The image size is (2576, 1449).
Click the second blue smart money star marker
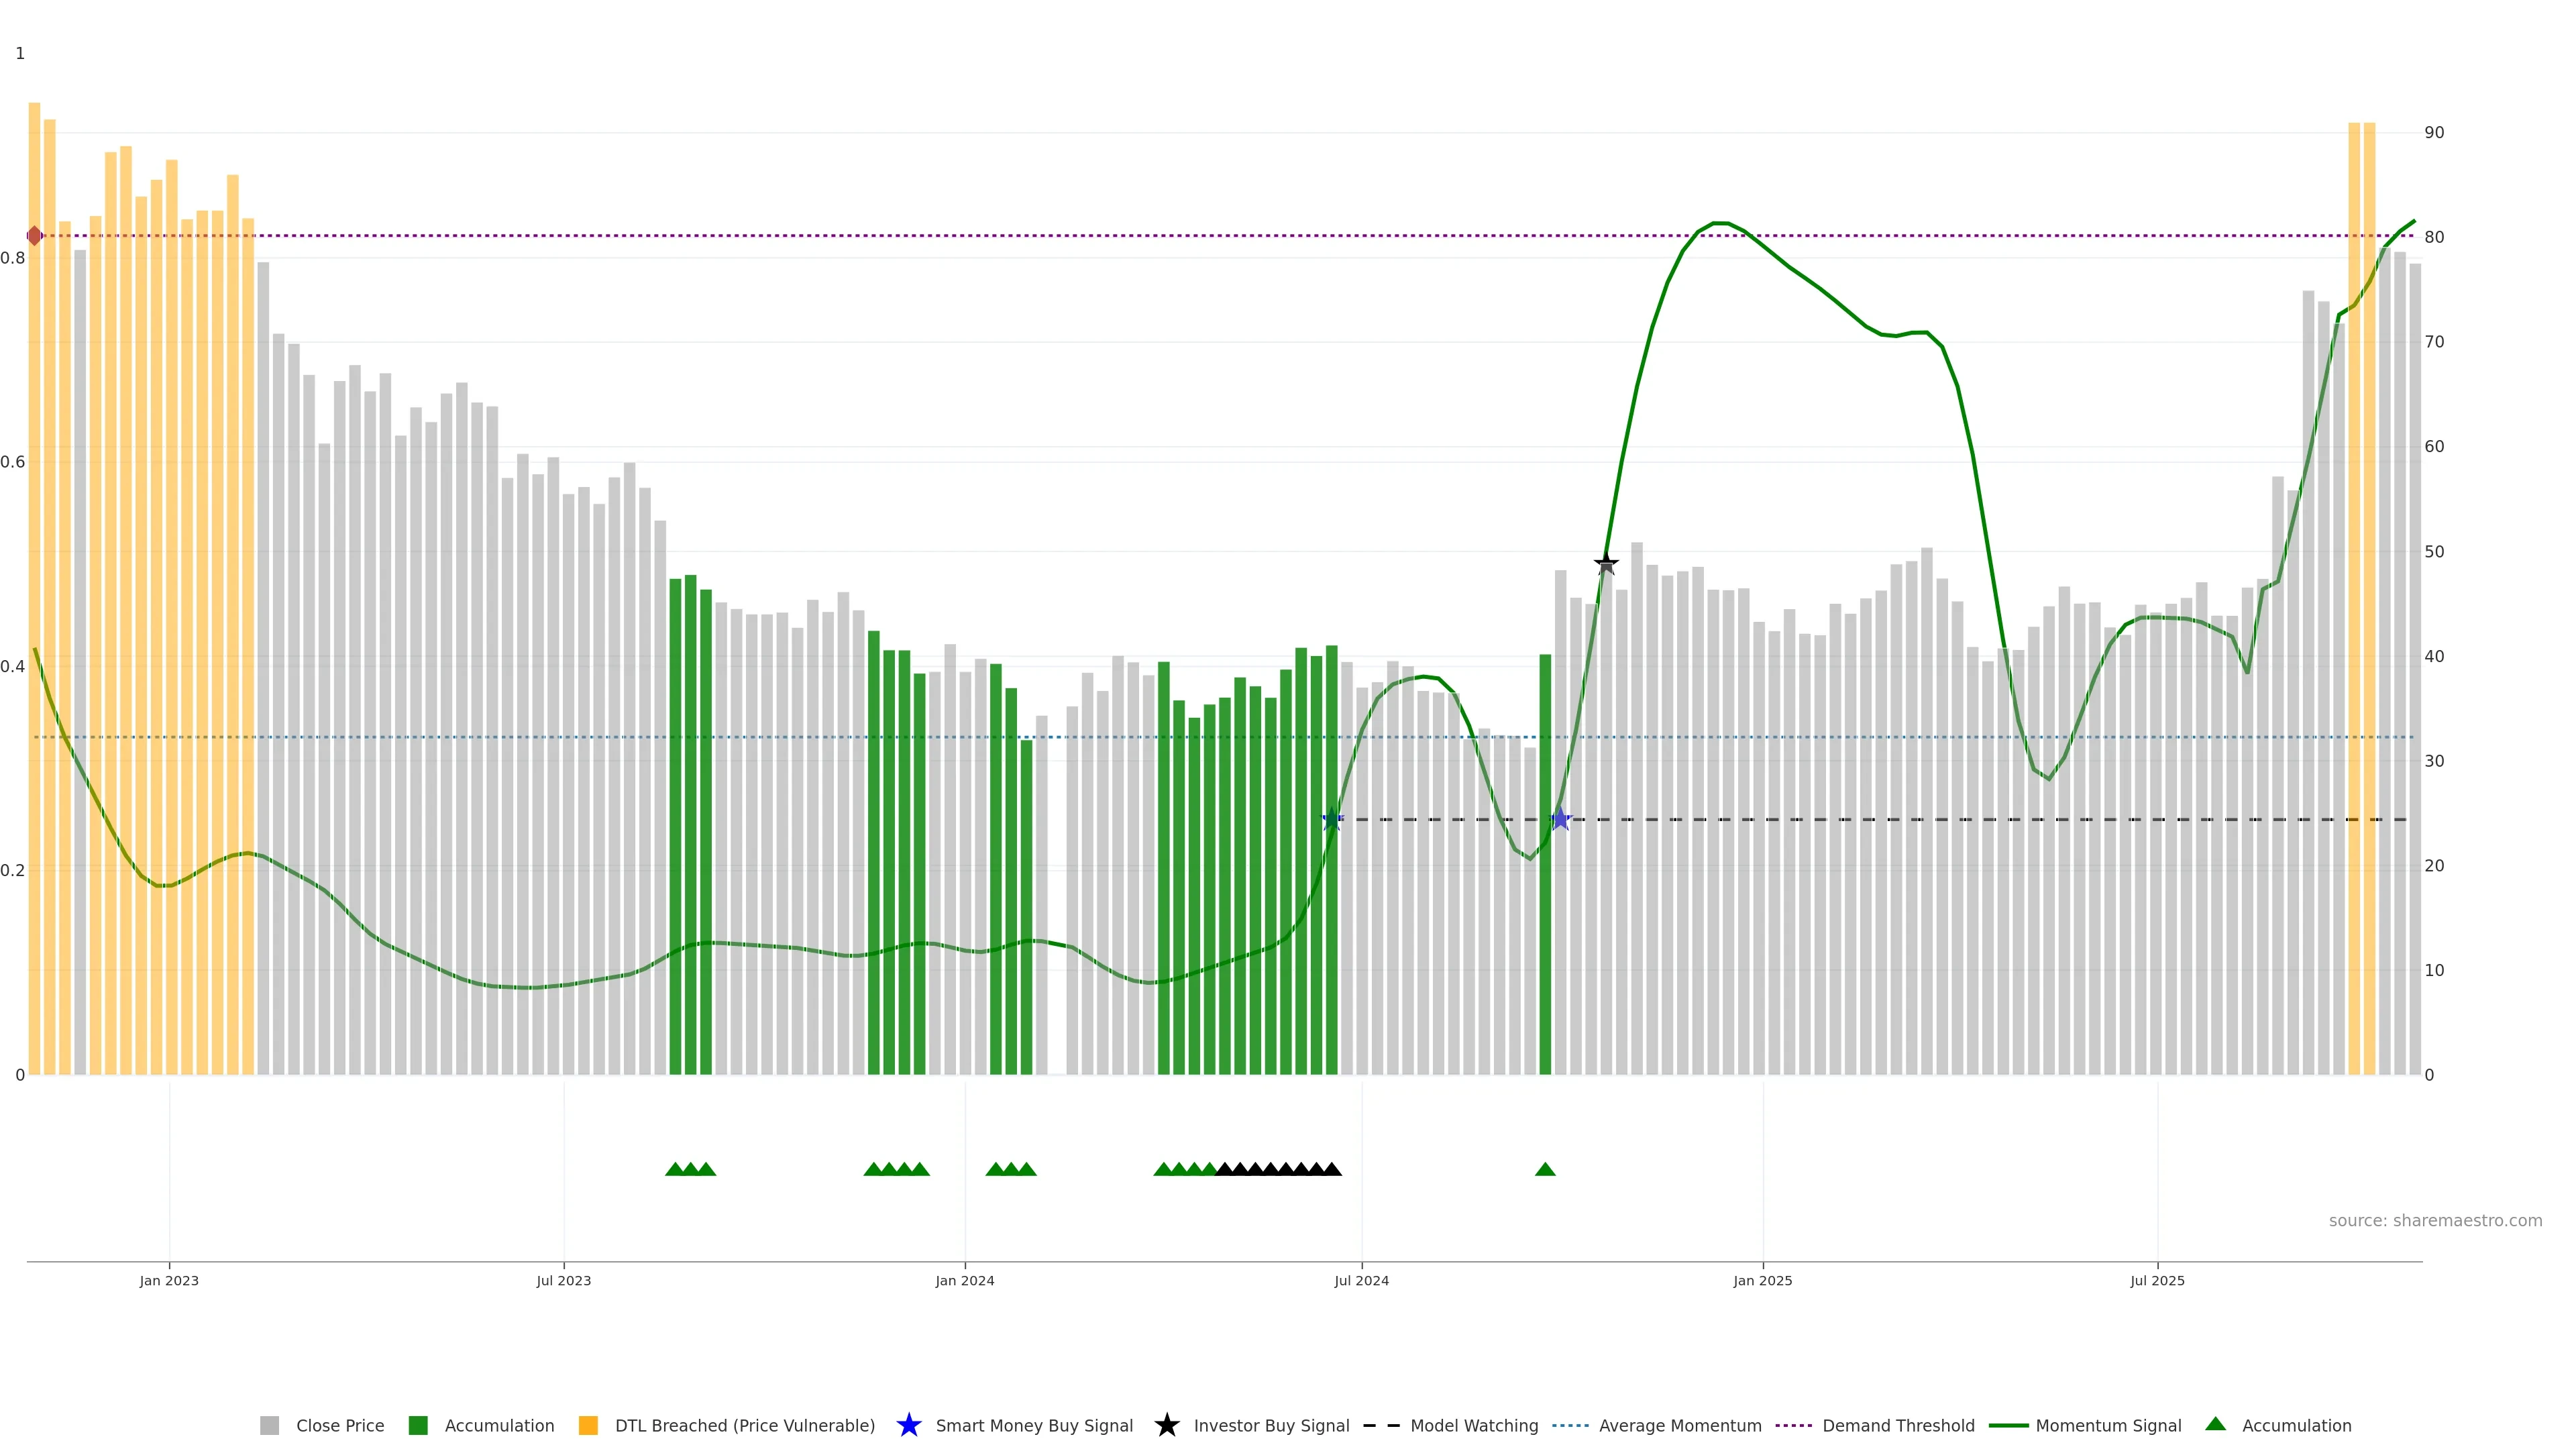[1560, 819]
